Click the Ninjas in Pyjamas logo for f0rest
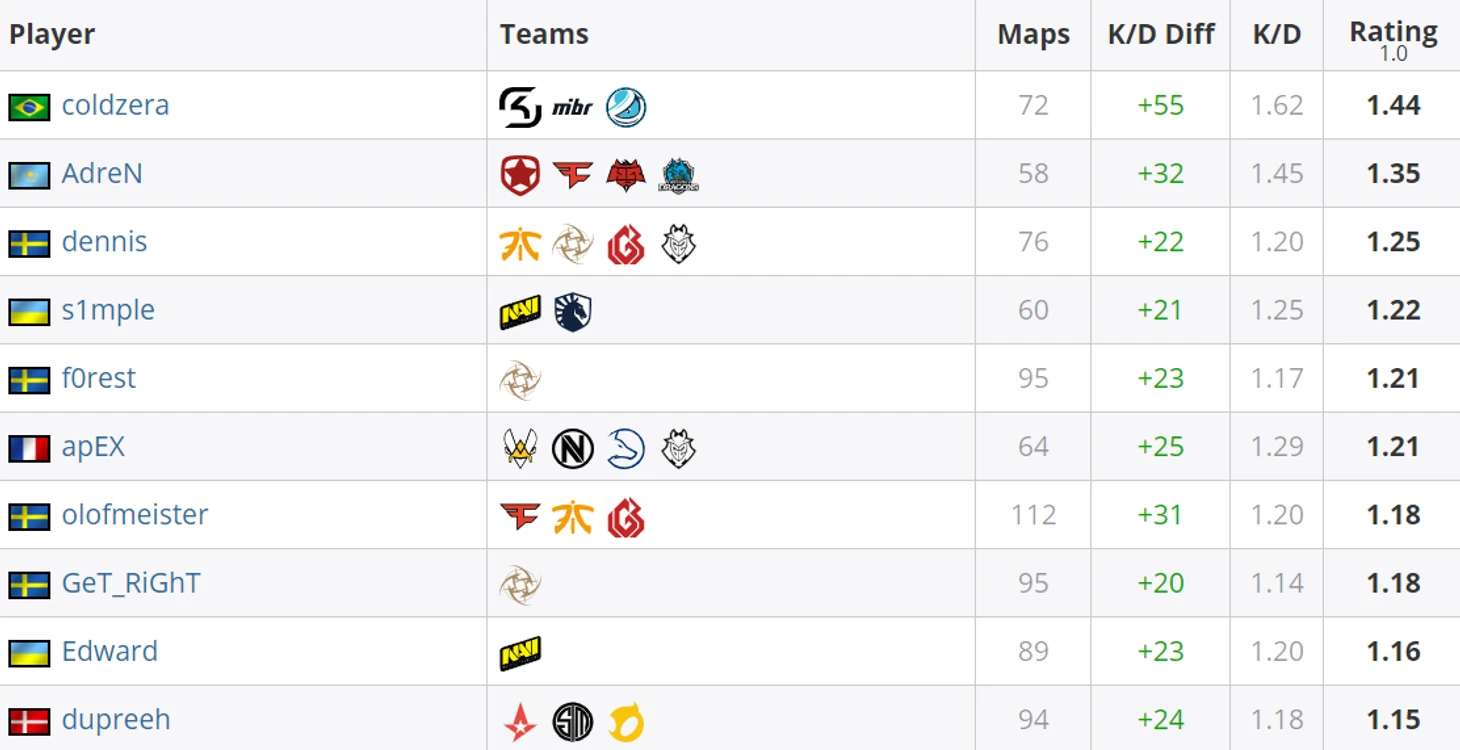 [520, 380]
